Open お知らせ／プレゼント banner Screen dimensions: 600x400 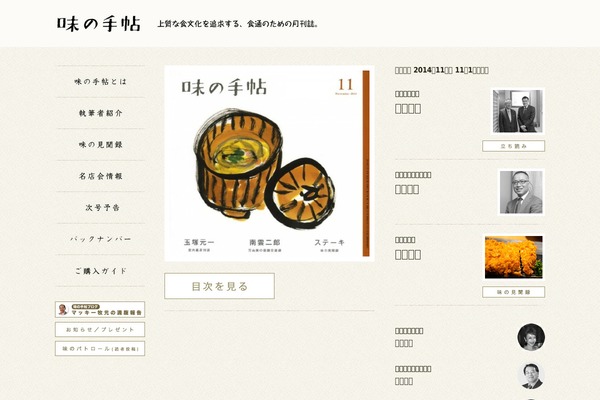[100, 329]
